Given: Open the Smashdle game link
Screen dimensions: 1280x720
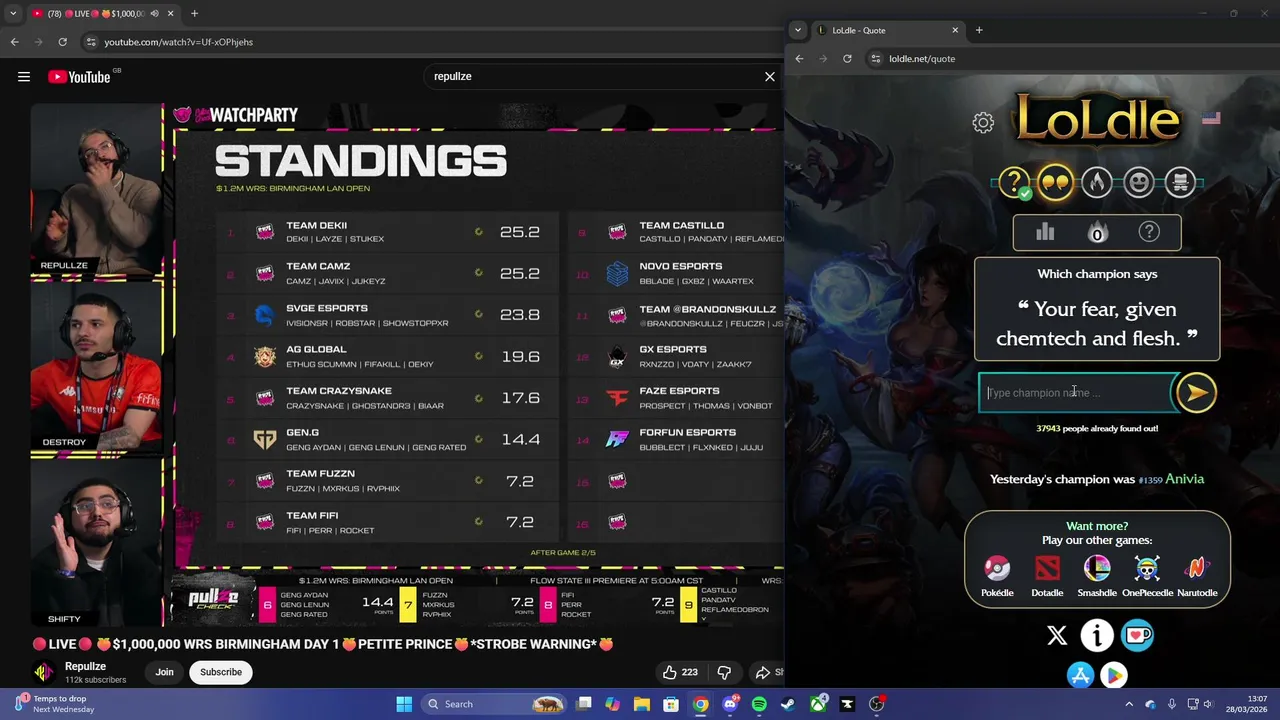Looking at the screenshot, I should click(1097, 576).
